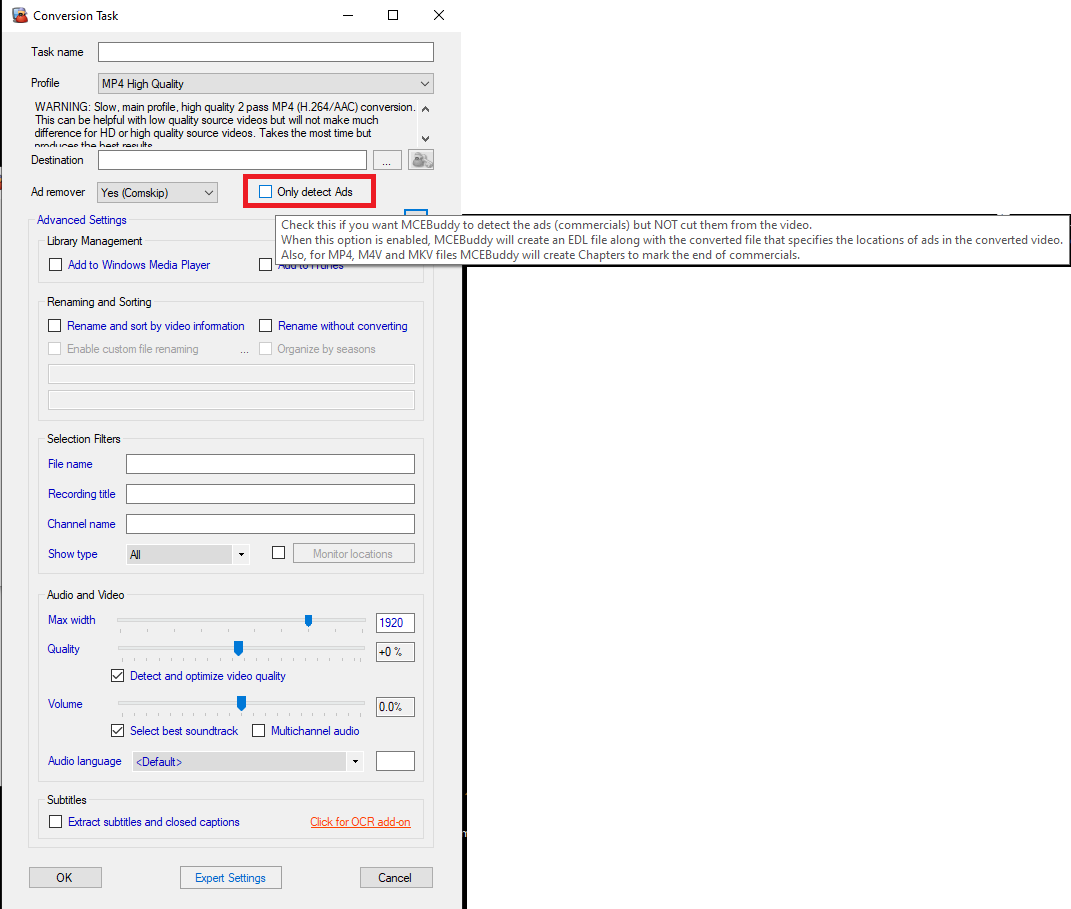Check Add to Windows Media Player
1071x909 pixels.
tap(56, 265)
